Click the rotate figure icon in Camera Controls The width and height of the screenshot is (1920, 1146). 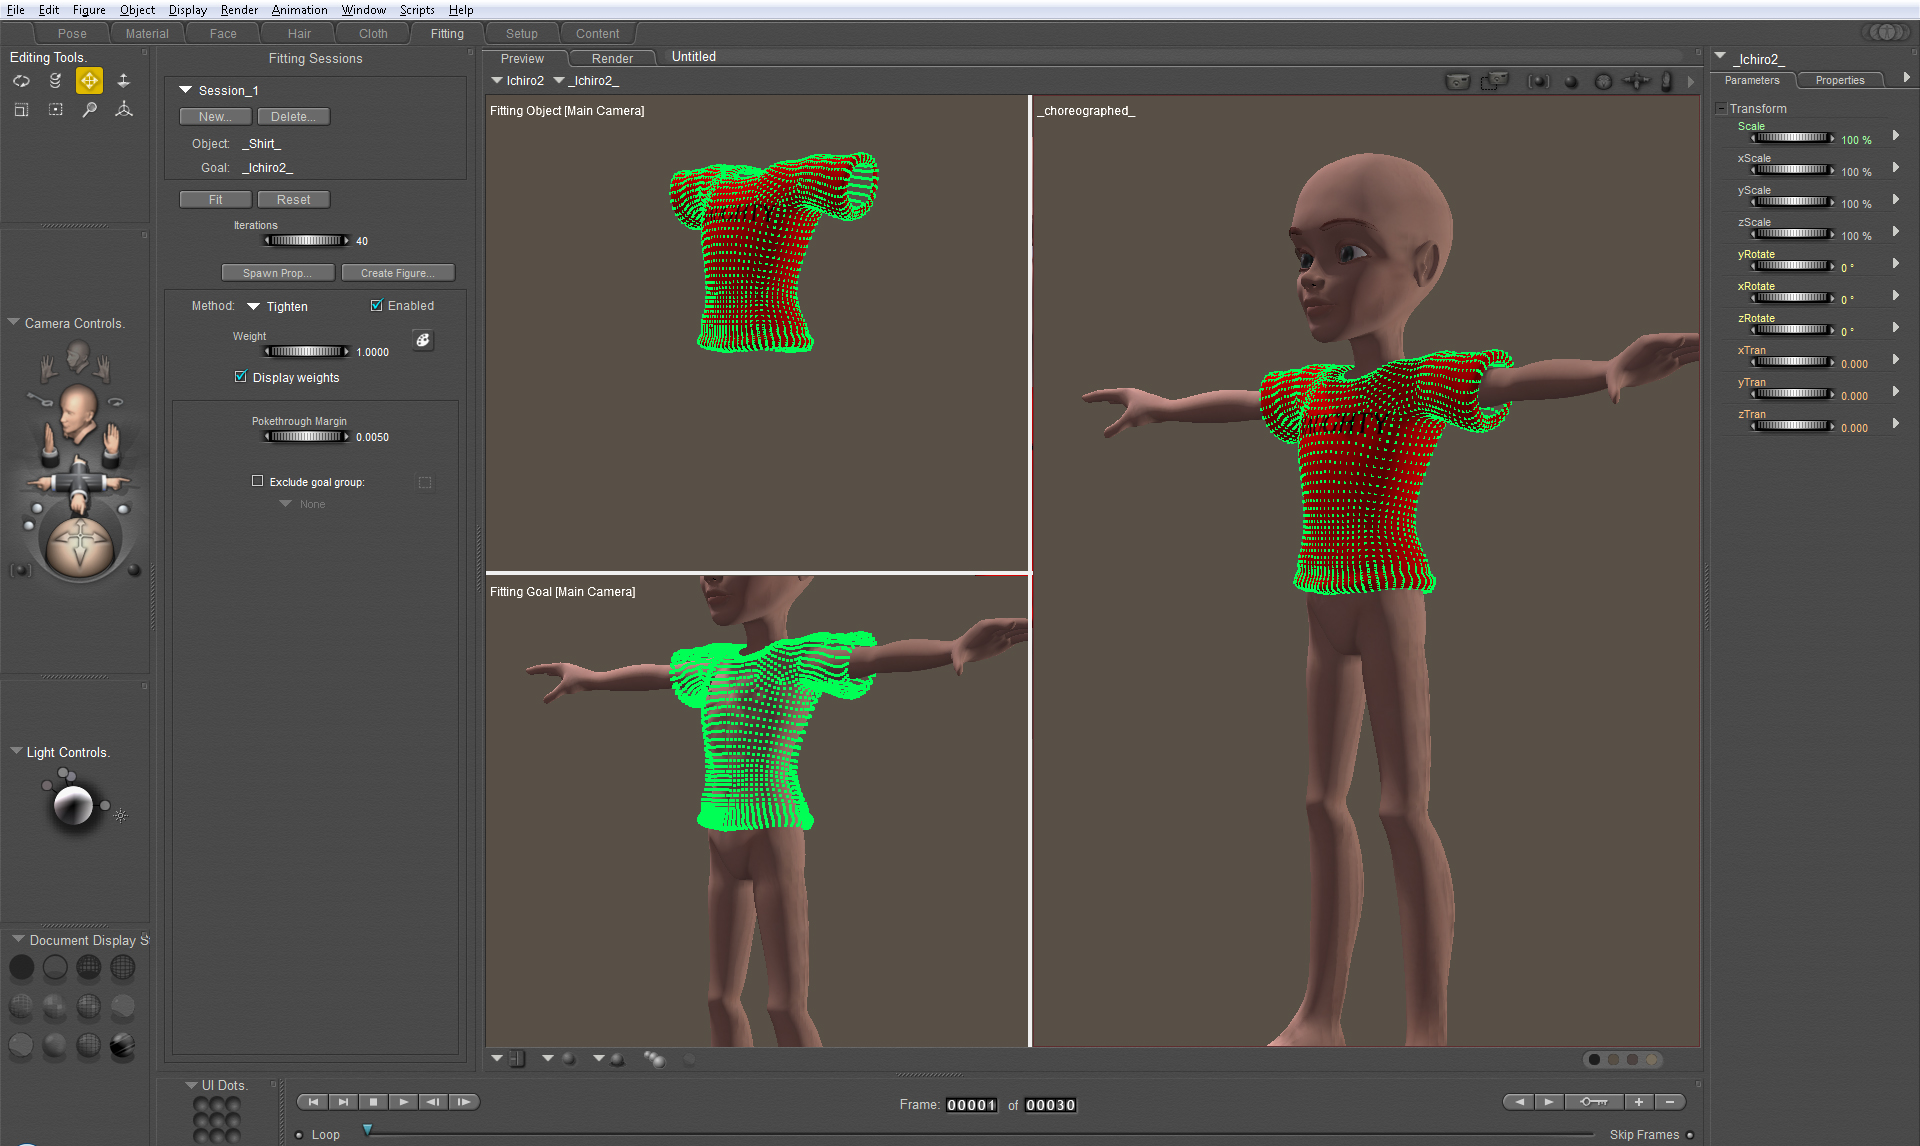(x=120, y=401)
